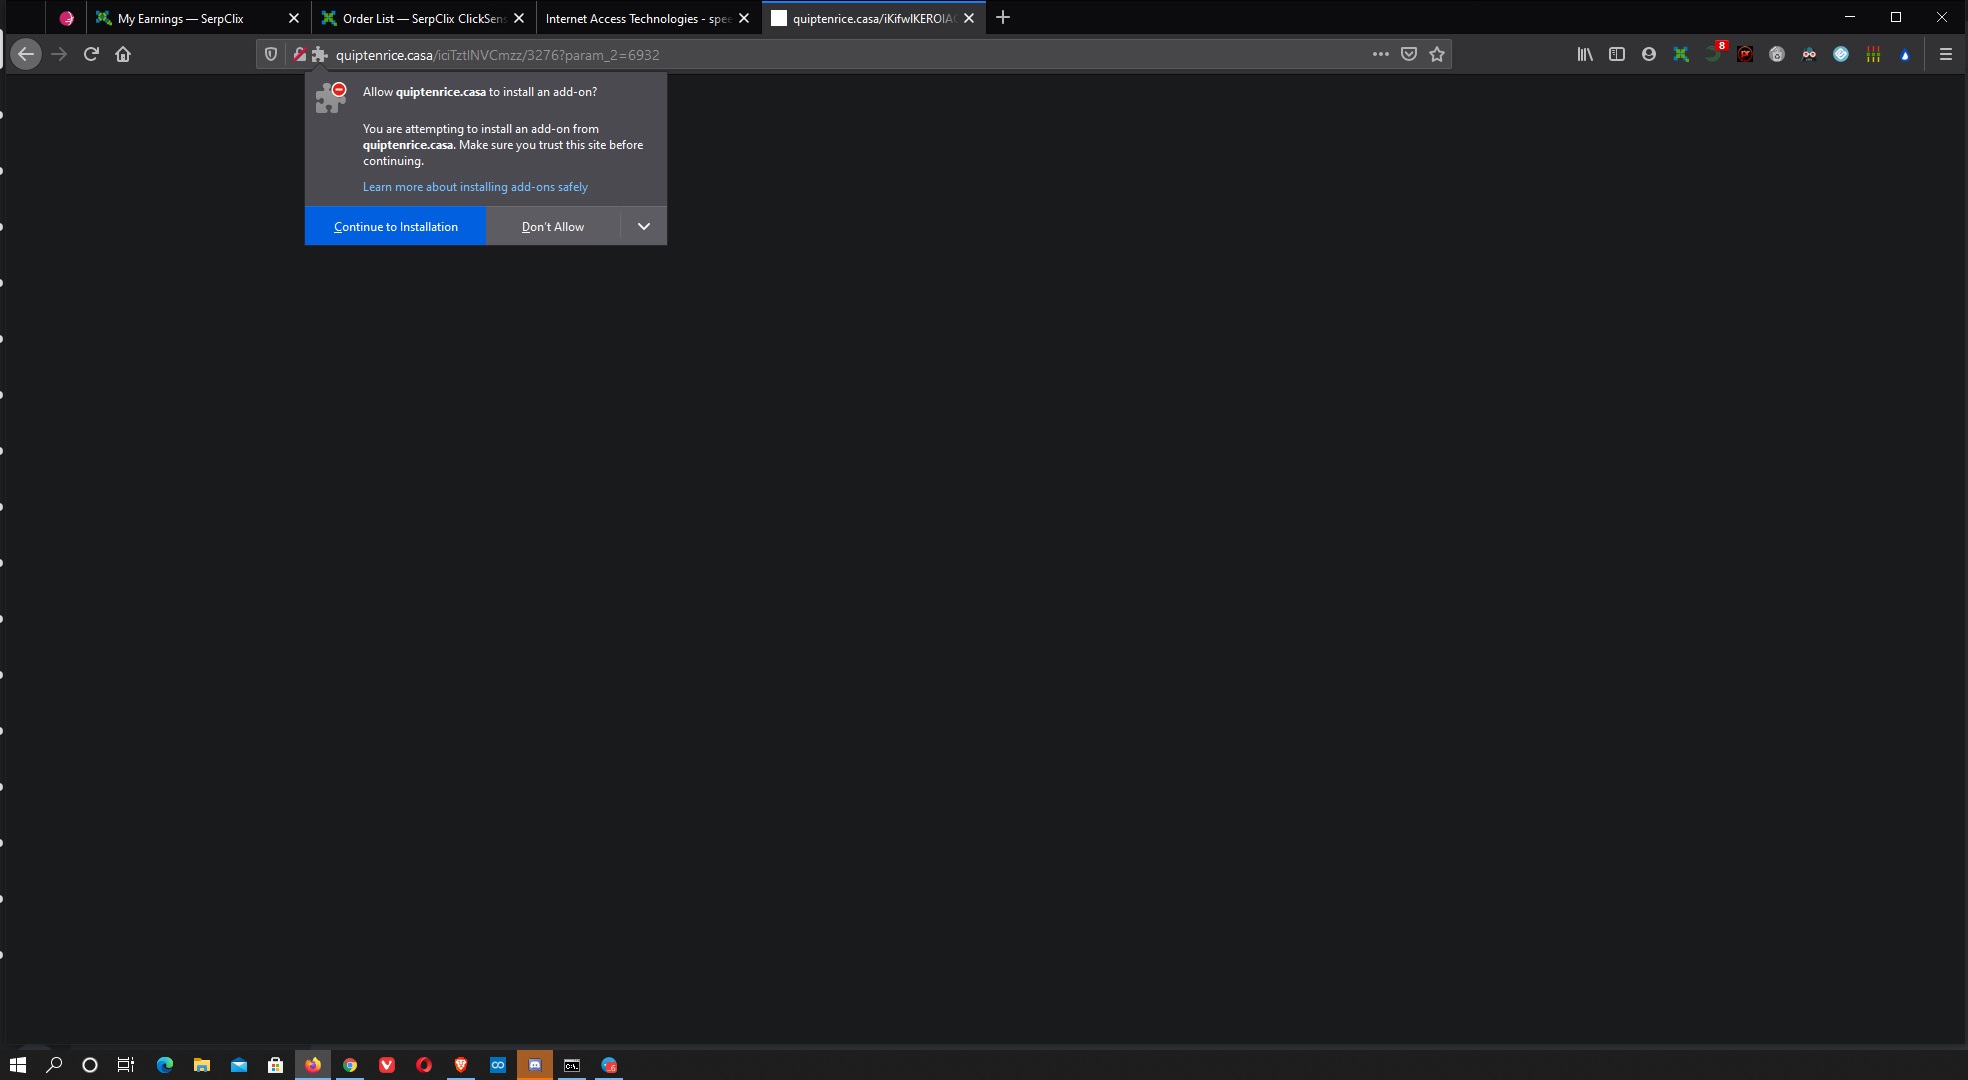The height and width of the screenshot is (1080, 1968).
Task: Open the Firefox account icon
Action: point(1649,55)
